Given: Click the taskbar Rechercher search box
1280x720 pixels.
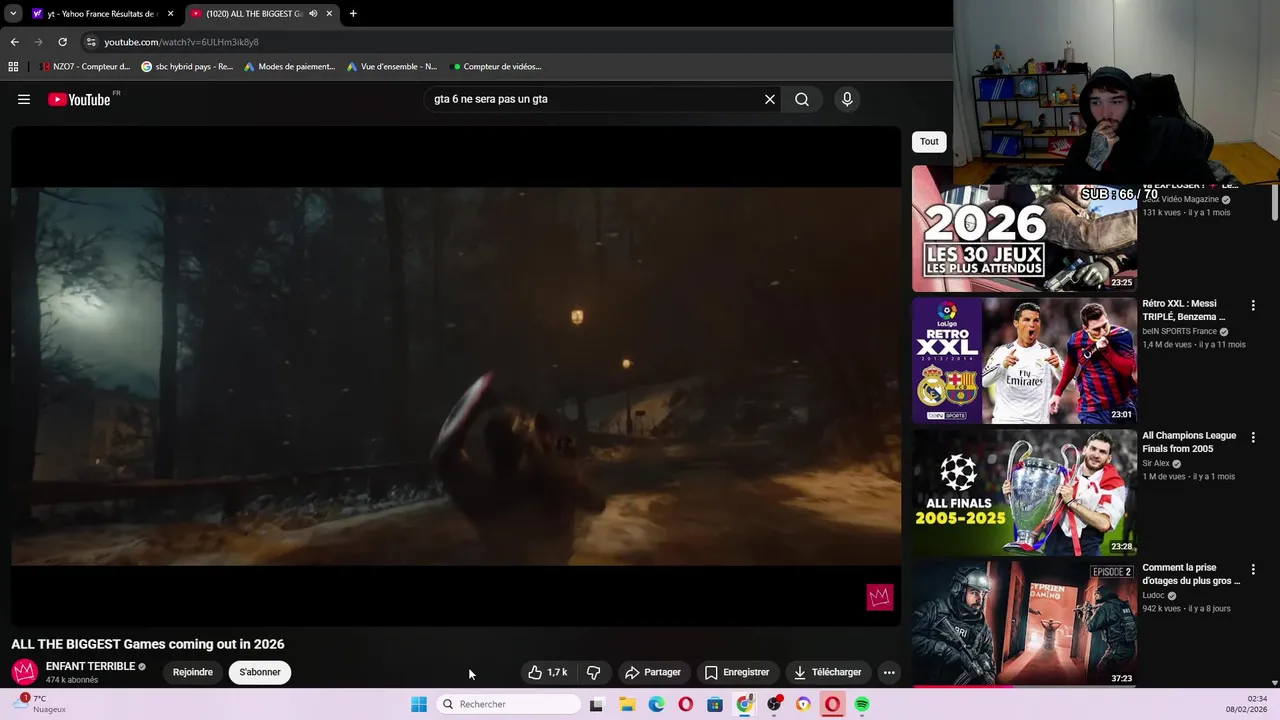Looking at the screenshot, I should [x=508, y=704].
